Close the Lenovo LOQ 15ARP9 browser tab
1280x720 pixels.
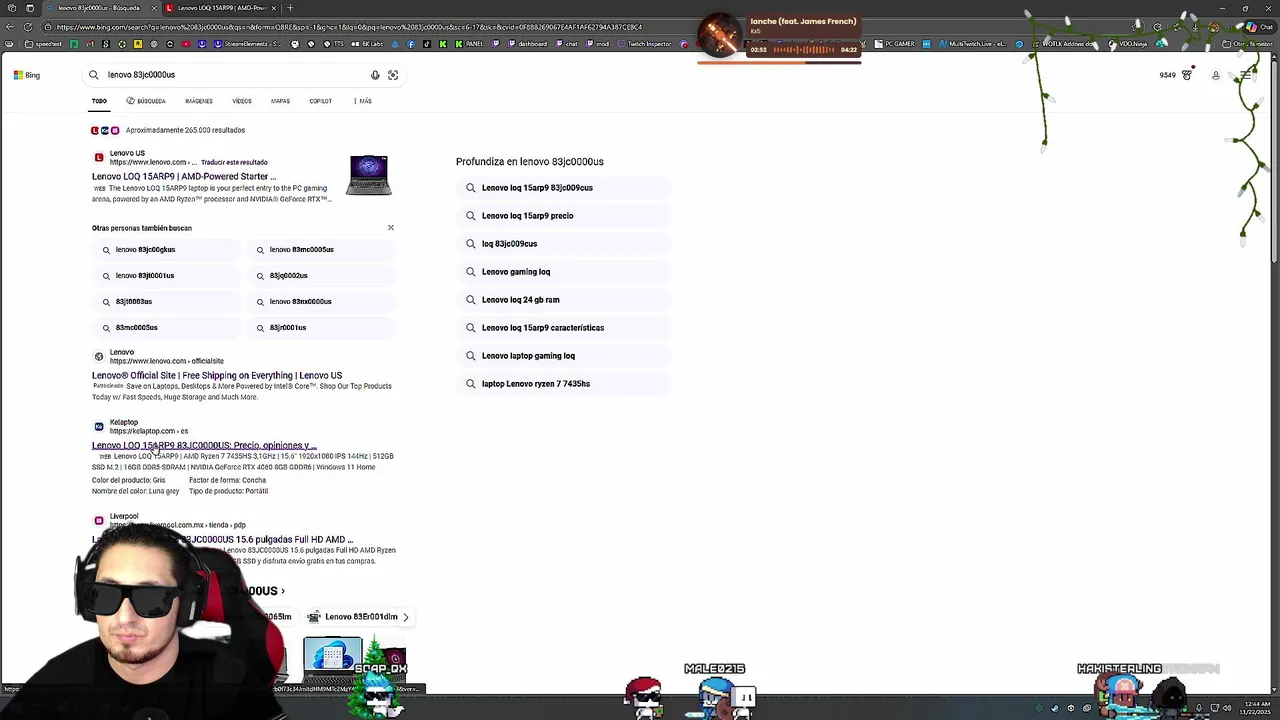[274, 8]
